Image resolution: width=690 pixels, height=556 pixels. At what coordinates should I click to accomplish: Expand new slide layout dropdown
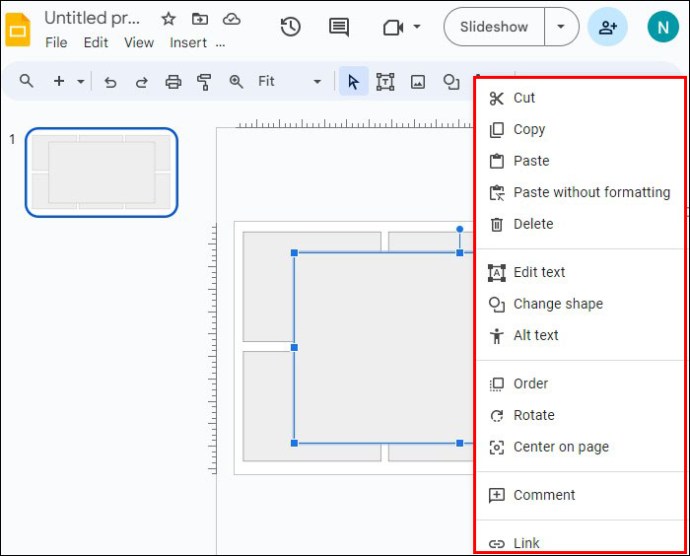81,81
